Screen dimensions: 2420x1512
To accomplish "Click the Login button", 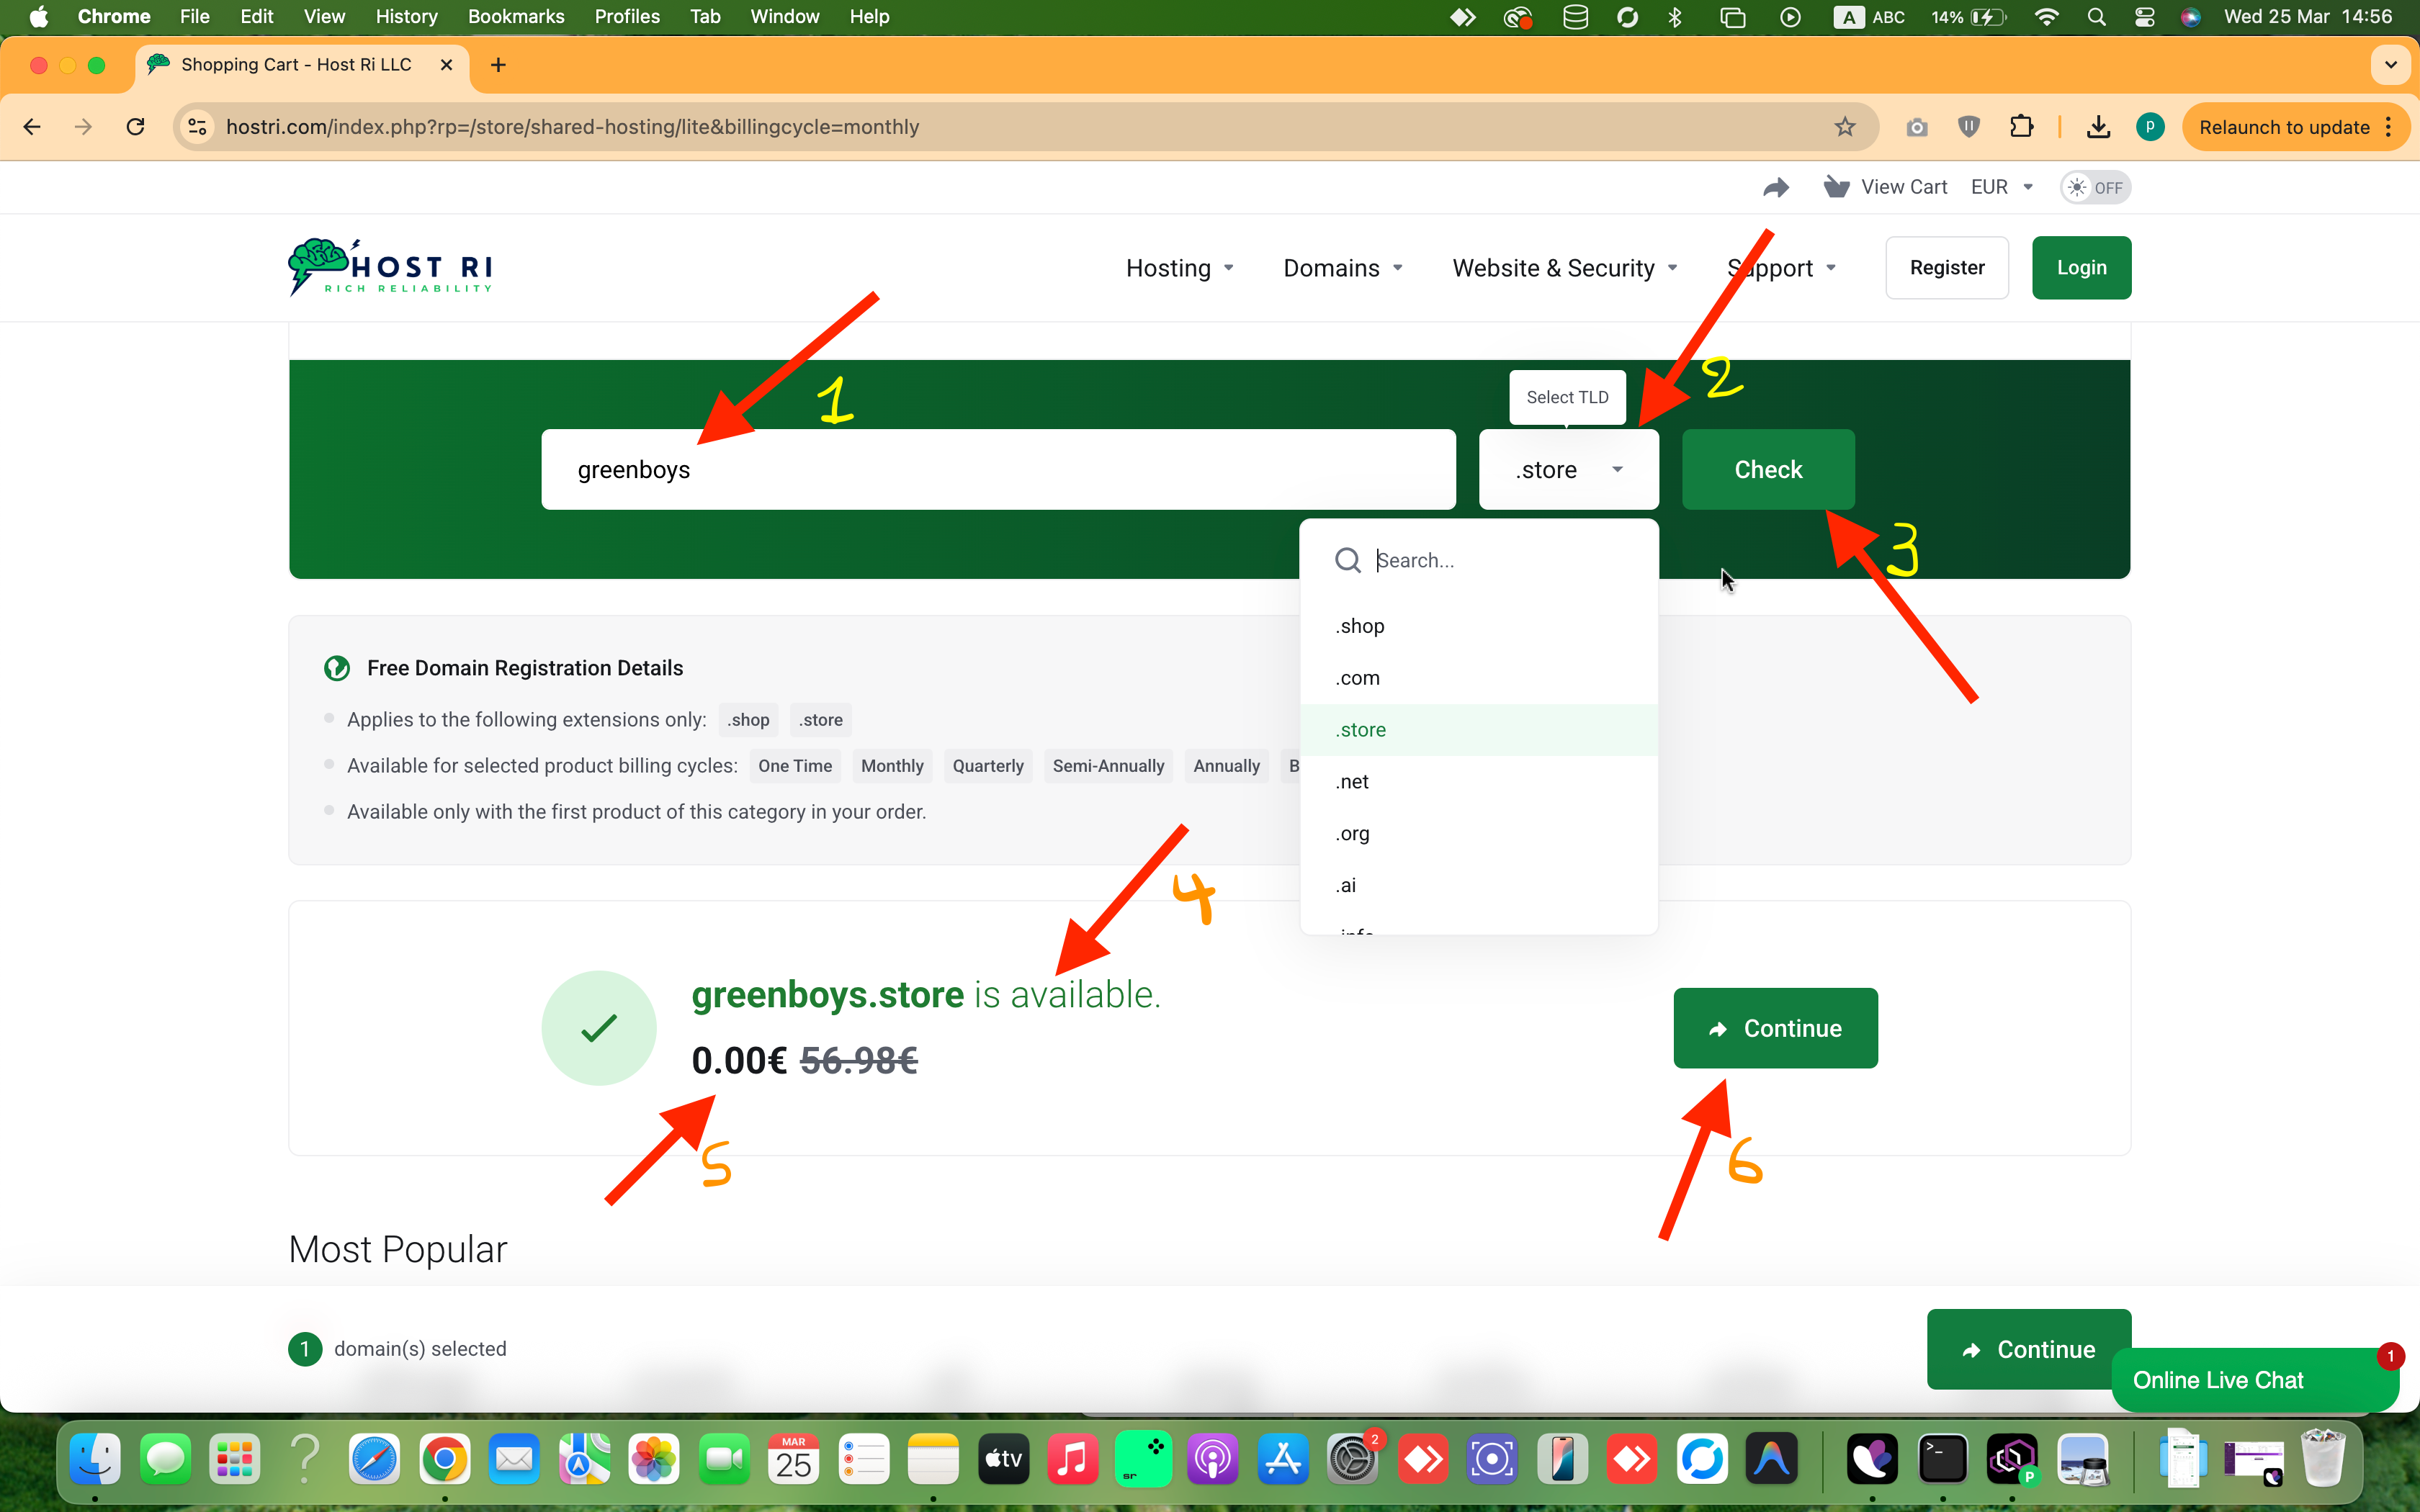I will pyautogui.click(x=2081, y=268).
